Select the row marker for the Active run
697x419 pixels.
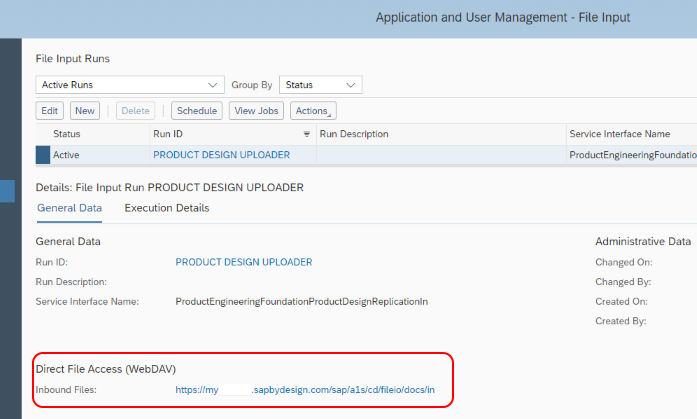tap(43, 155)
